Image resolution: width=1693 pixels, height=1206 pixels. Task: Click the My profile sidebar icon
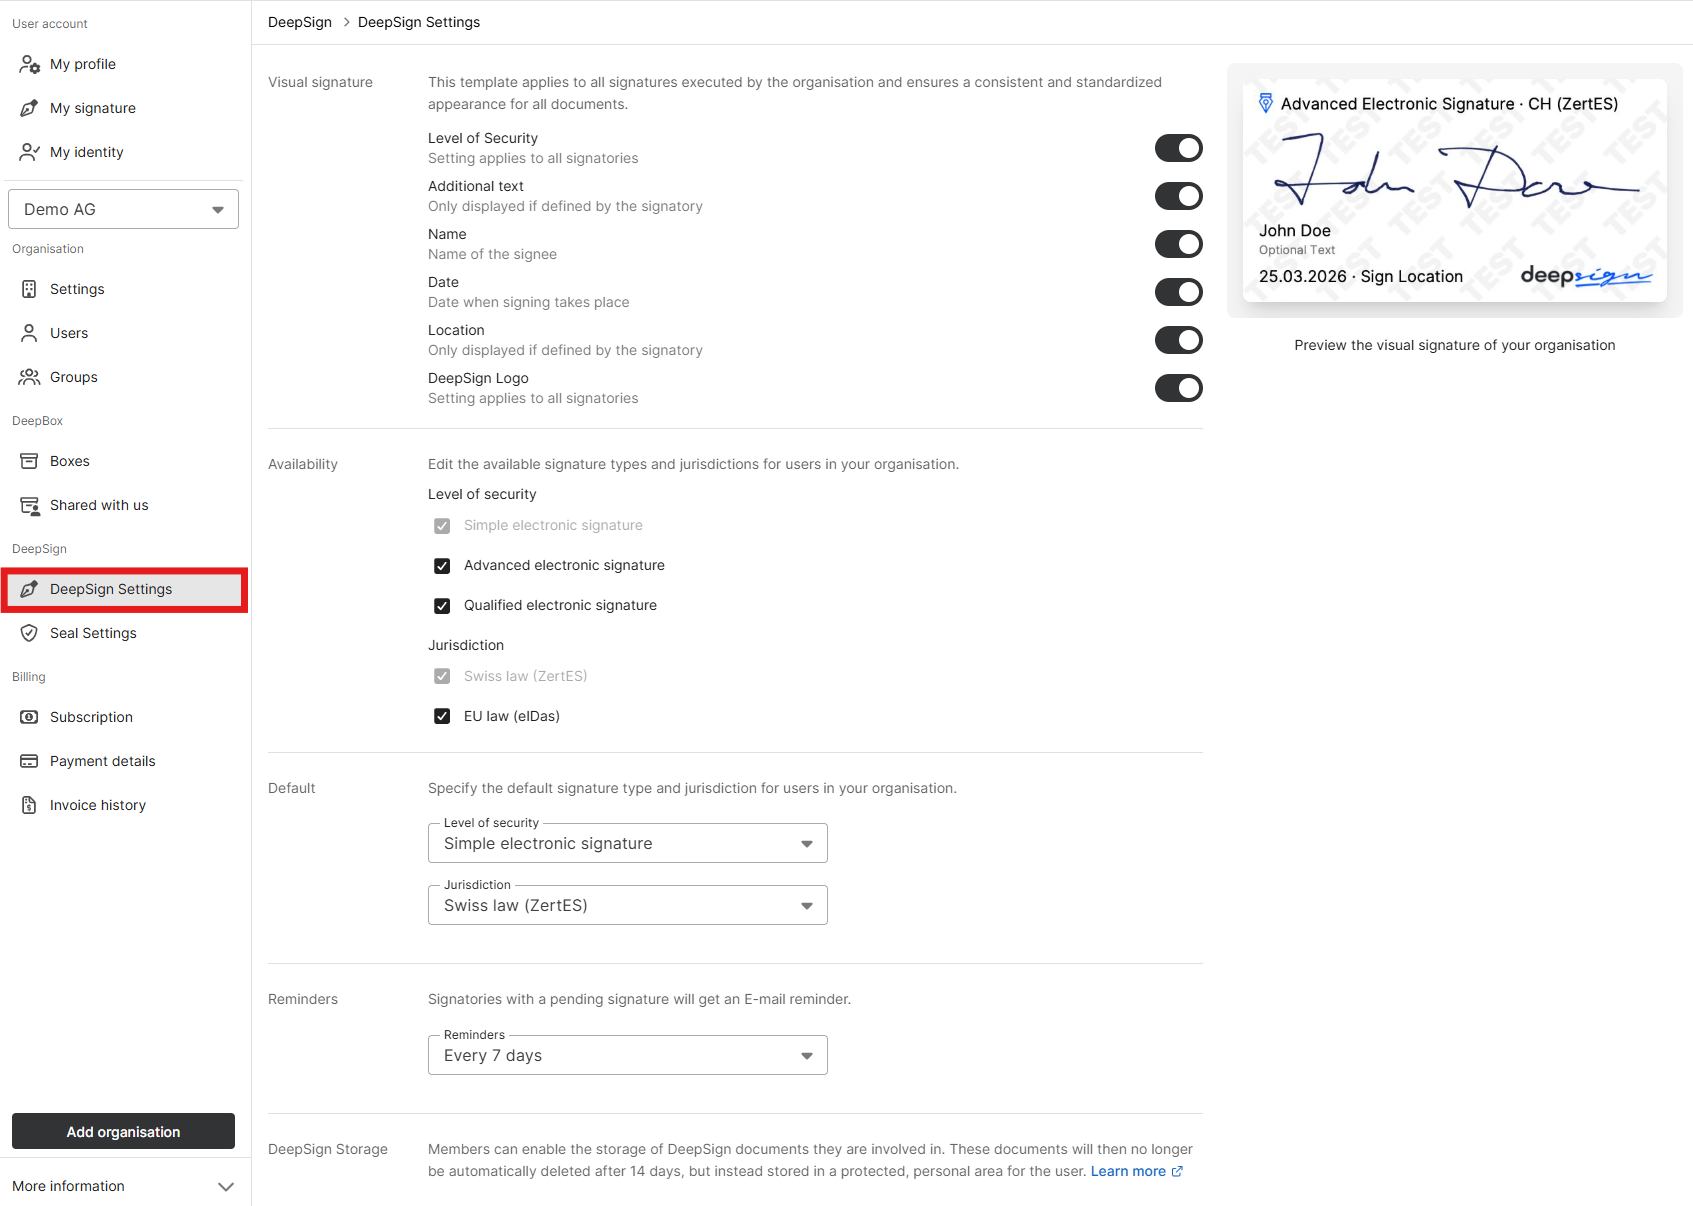30,64
